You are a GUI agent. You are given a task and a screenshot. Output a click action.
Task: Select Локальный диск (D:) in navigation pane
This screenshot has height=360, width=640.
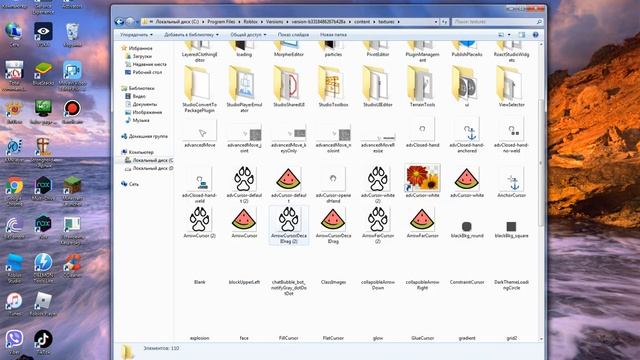(x=149, y=168)
